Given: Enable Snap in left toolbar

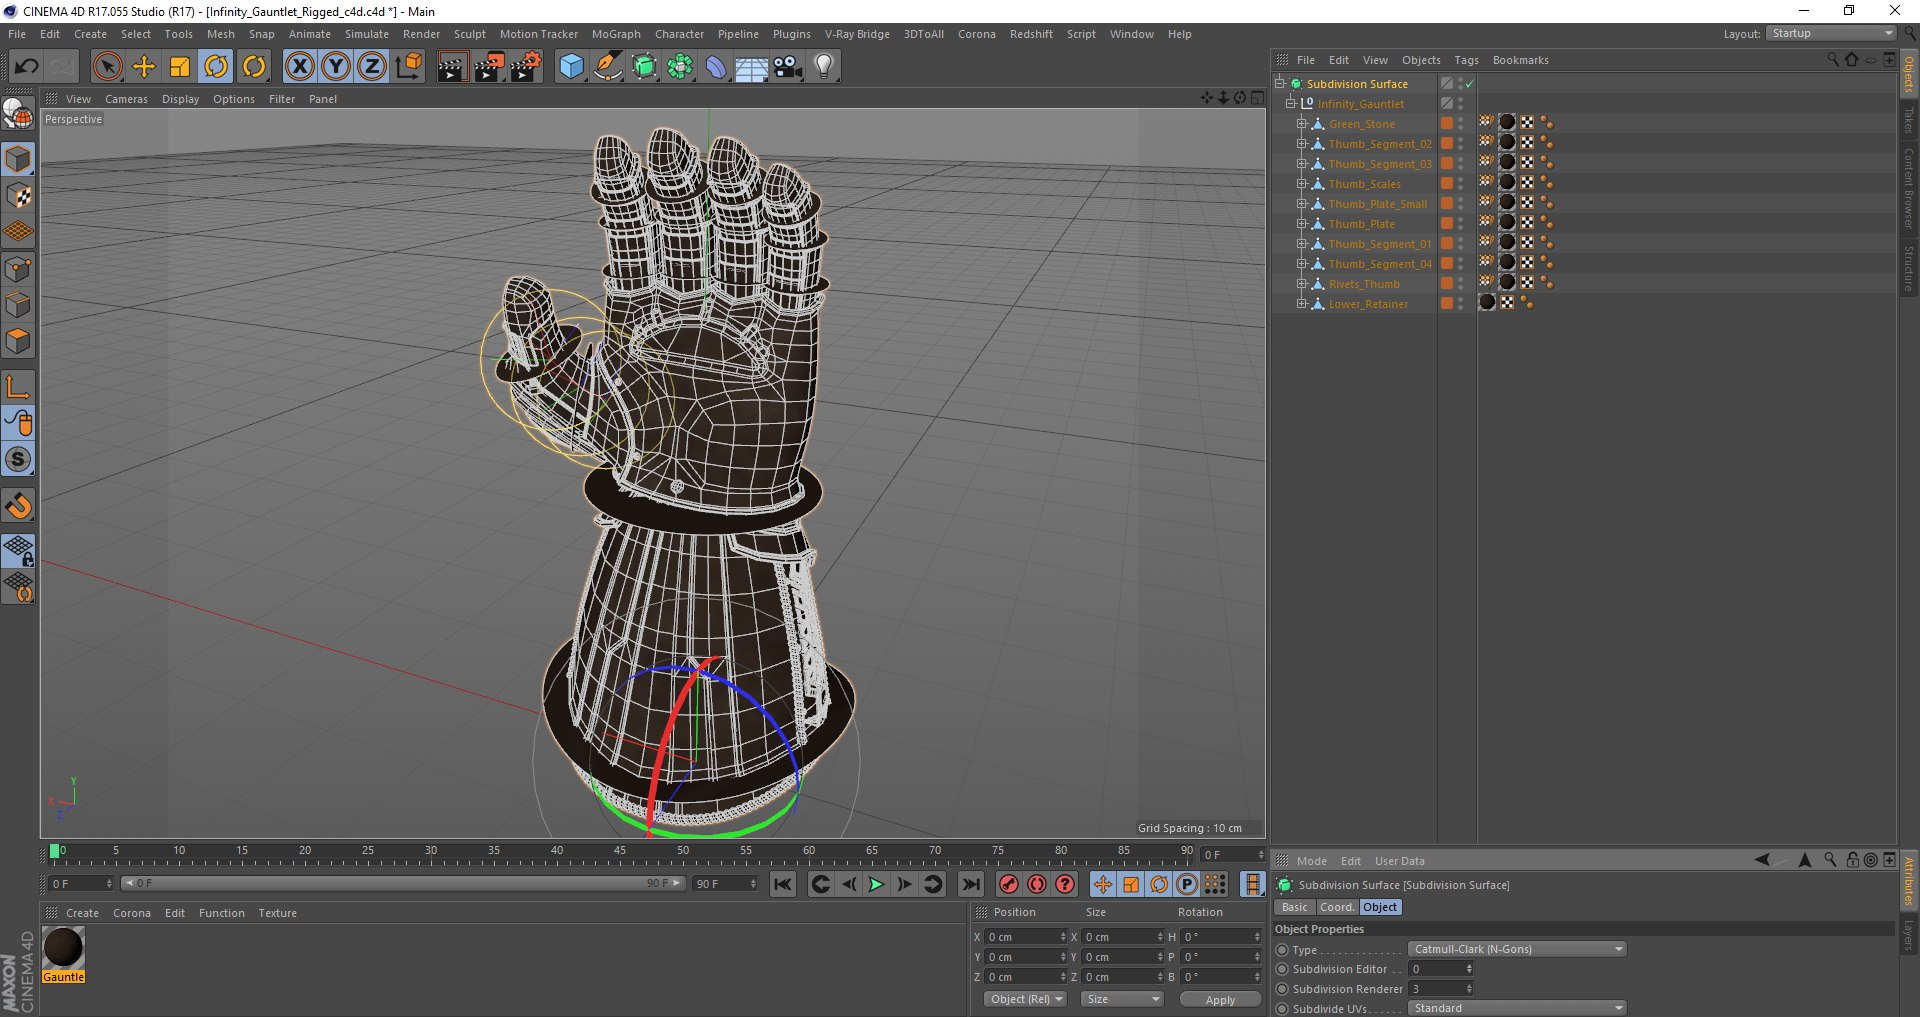Looking at the screenshot, I should click(x=18, y=506).
